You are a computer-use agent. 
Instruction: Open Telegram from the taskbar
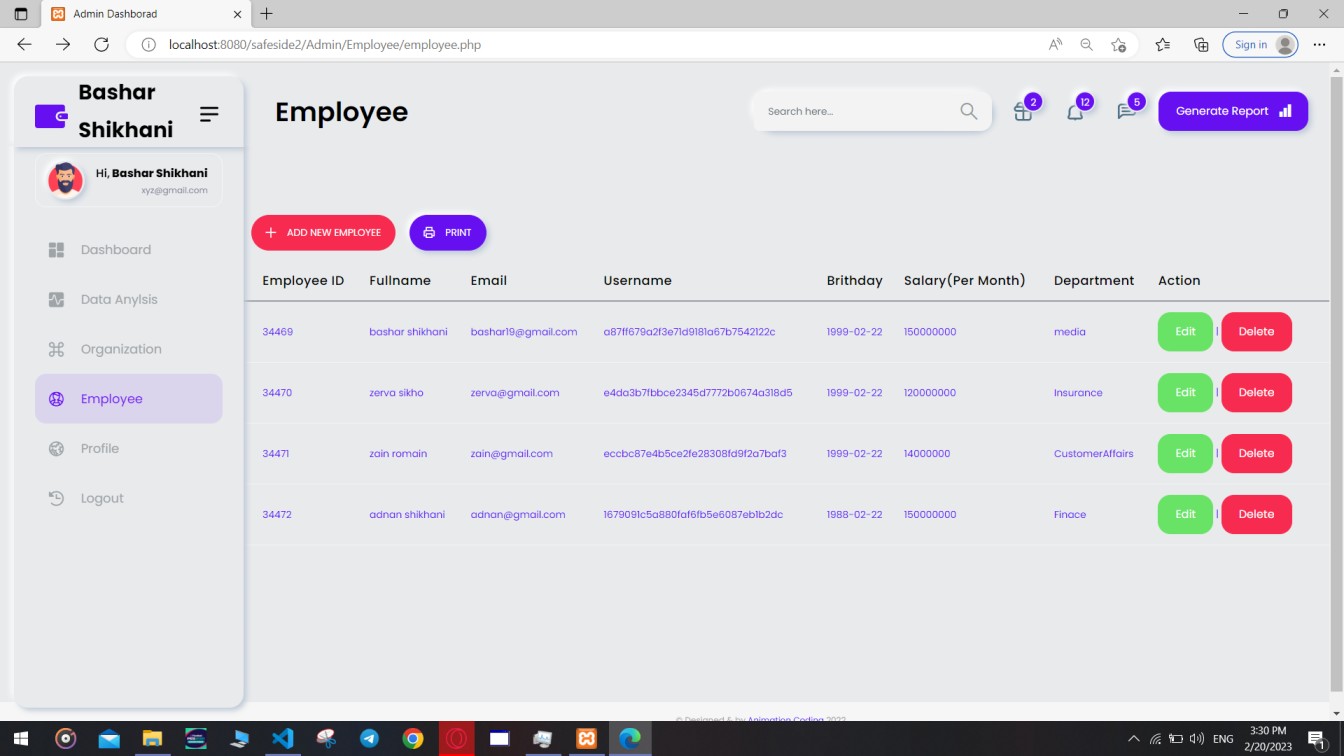pos(369,739)
